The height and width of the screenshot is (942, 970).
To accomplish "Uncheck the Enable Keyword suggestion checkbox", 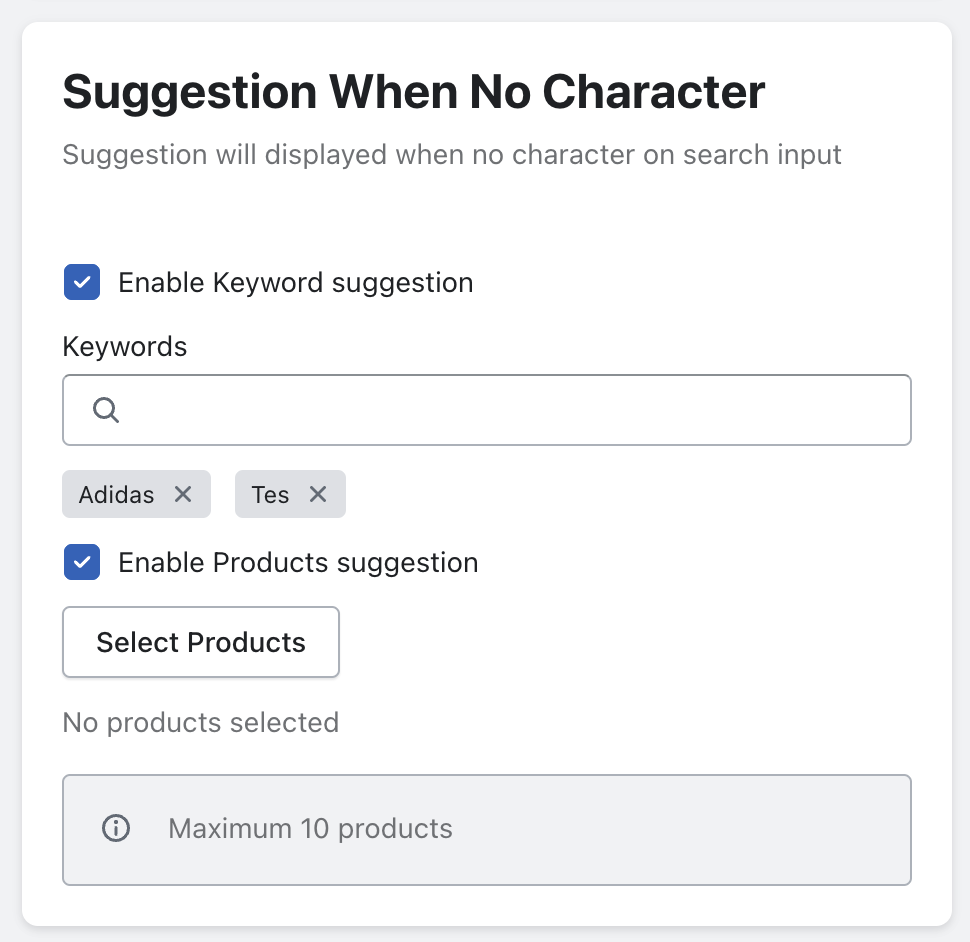I will coord(82,283).
